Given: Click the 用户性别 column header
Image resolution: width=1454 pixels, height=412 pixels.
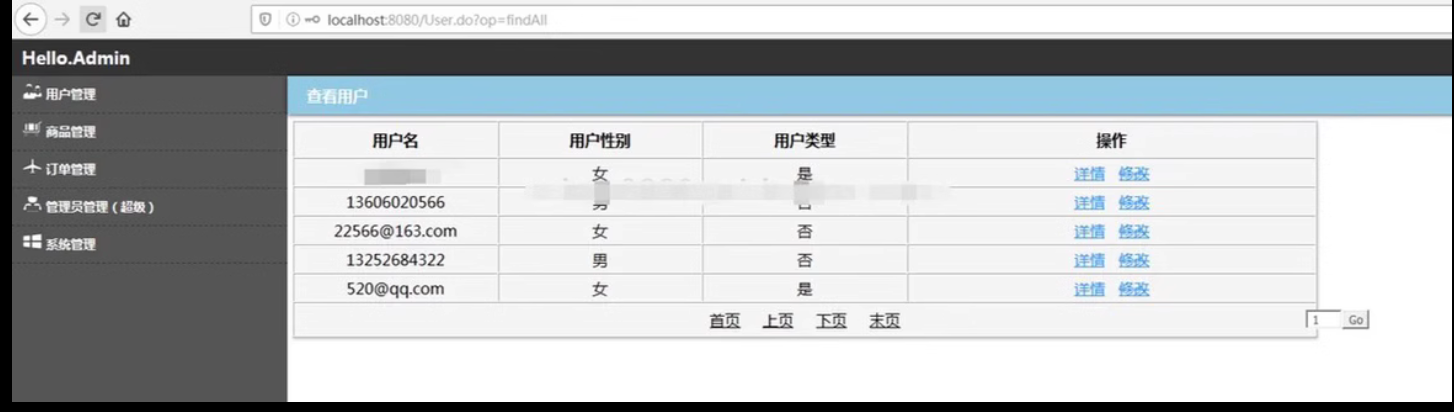Looking at the screenshot, I should [600, 141].
